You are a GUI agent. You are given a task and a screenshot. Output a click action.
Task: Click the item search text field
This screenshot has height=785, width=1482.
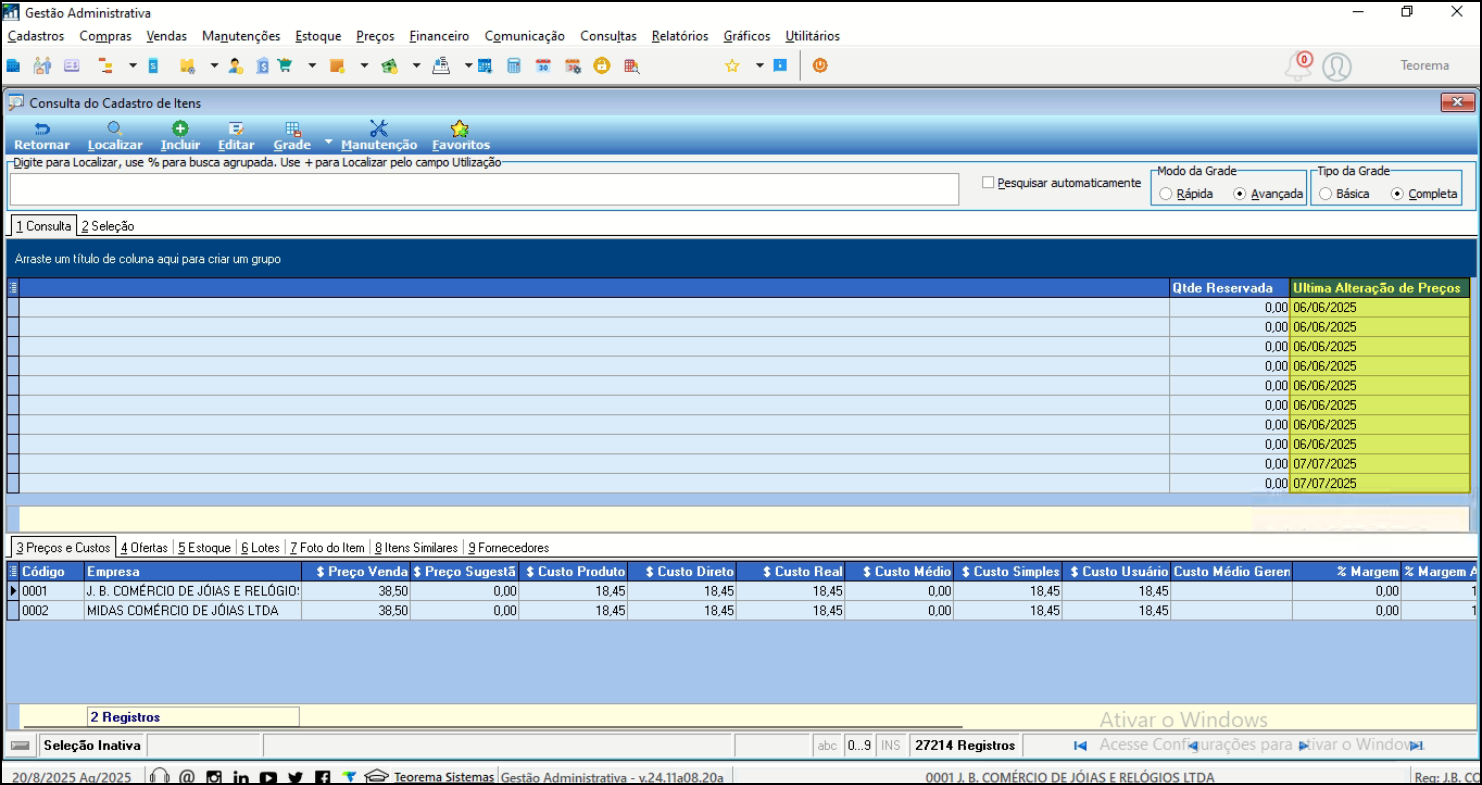484,189
